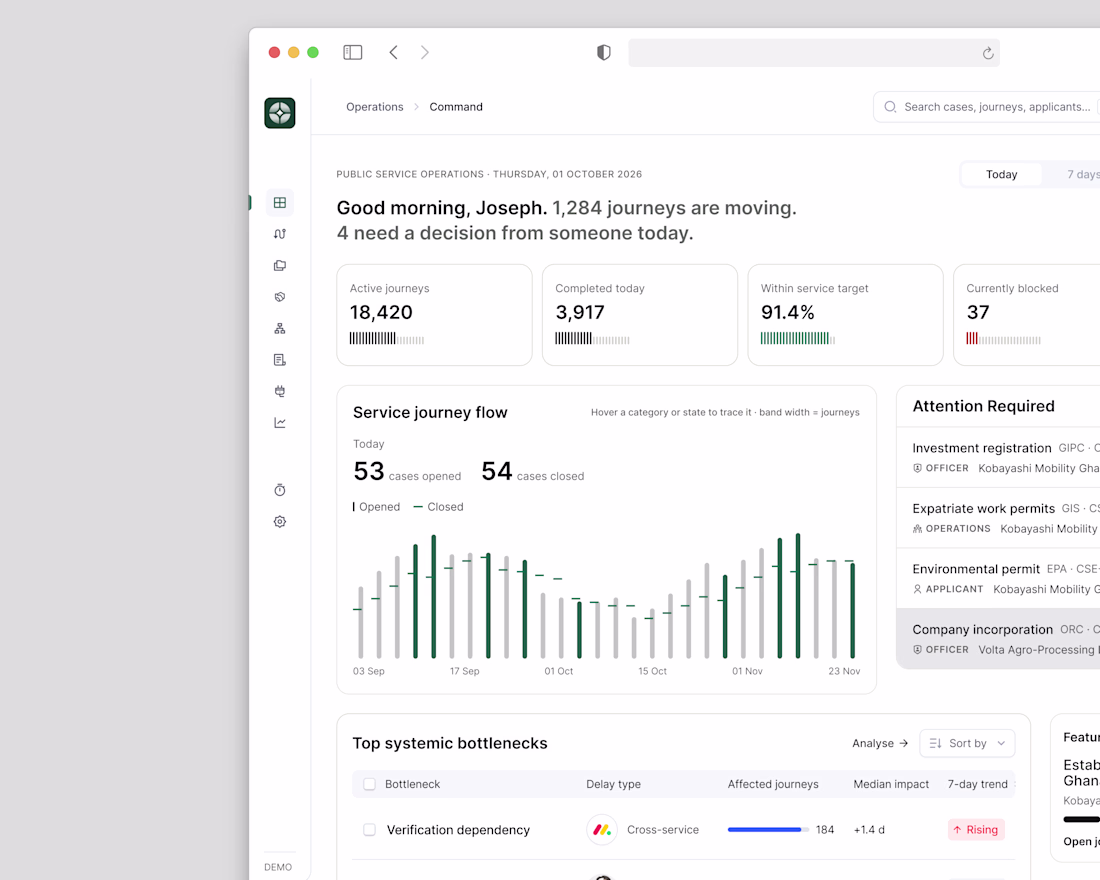Screen dimensions: 1100x880
Task: Go forward with the browser forward arrow
Action: click(424, 53)
